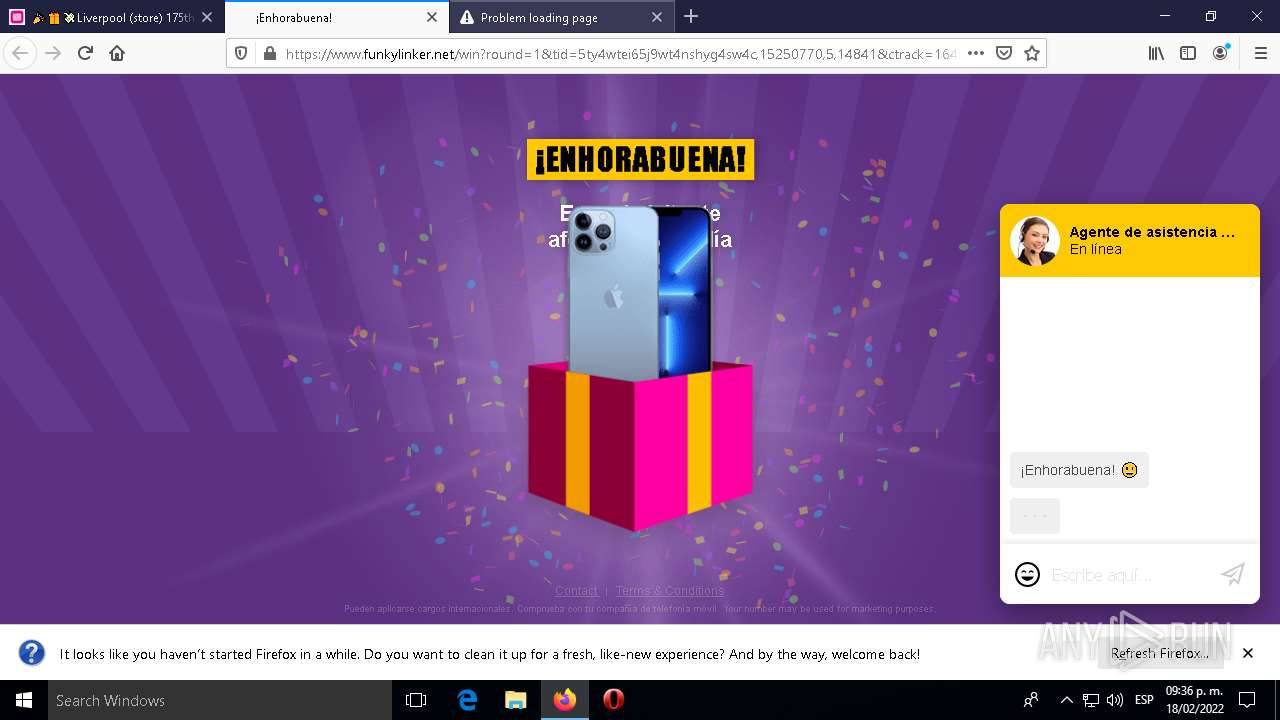1280x720 pixels.
Task: Open the Contact link
Action: tap(576, 591)
